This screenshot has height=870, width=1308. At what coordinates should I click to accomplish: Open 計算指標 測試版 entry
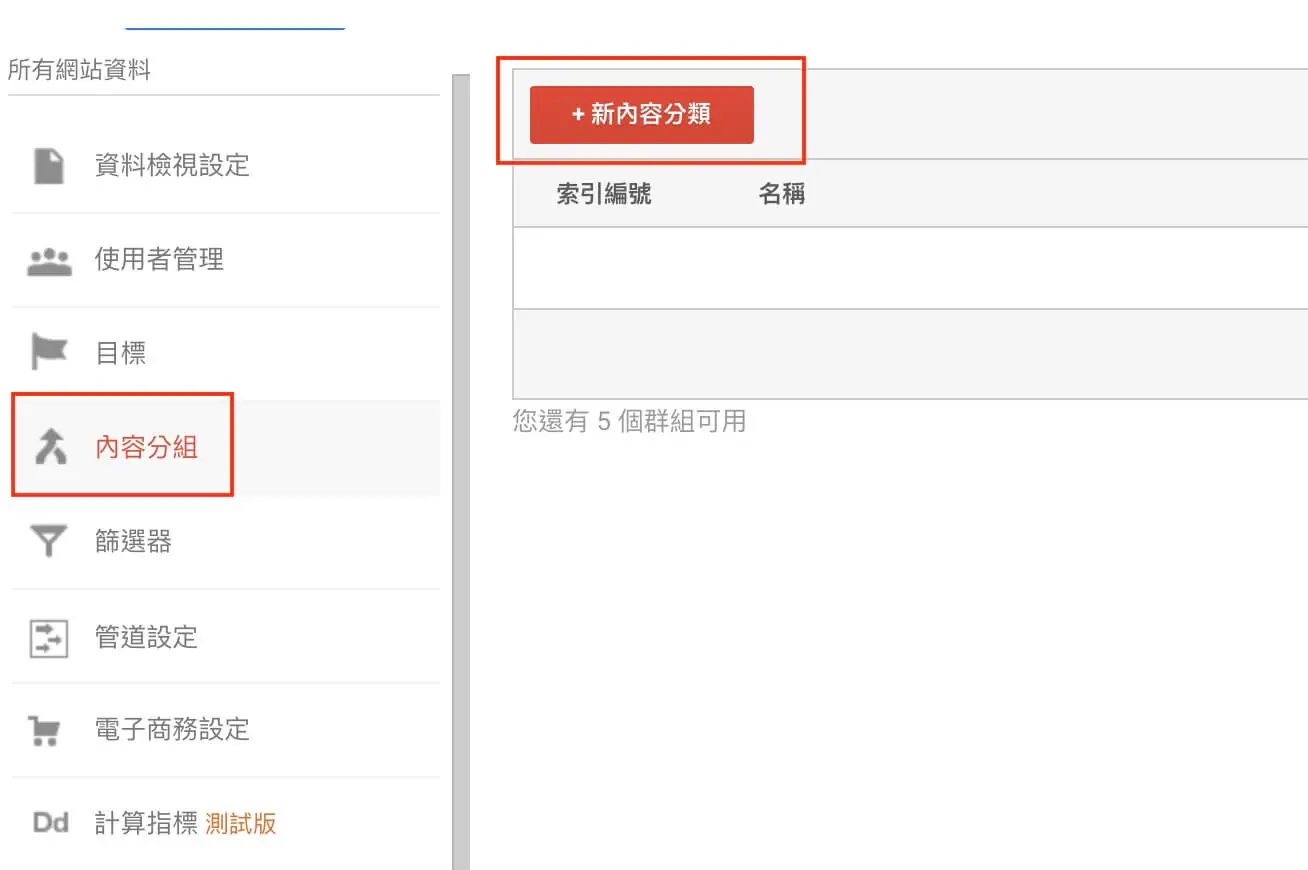click(x=226, y=824)
